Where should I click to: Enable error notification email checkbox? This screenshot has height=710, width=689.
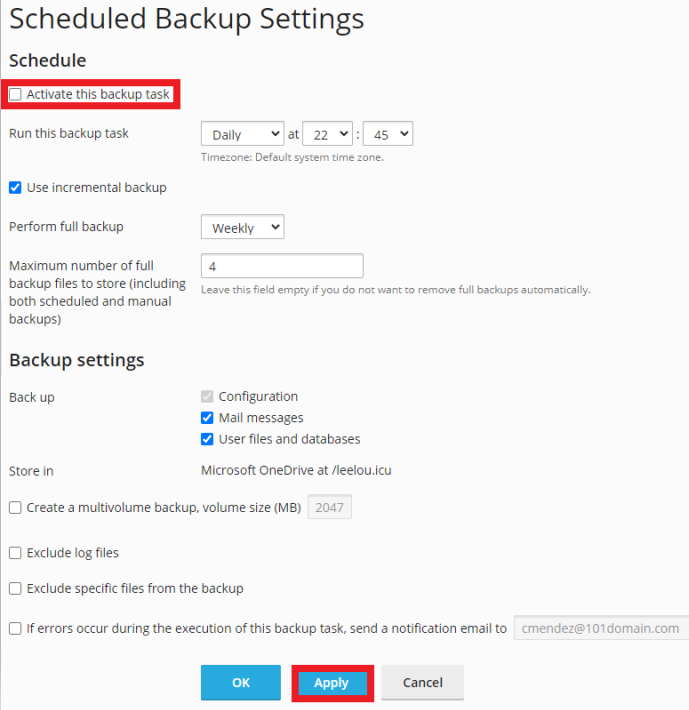15,629
